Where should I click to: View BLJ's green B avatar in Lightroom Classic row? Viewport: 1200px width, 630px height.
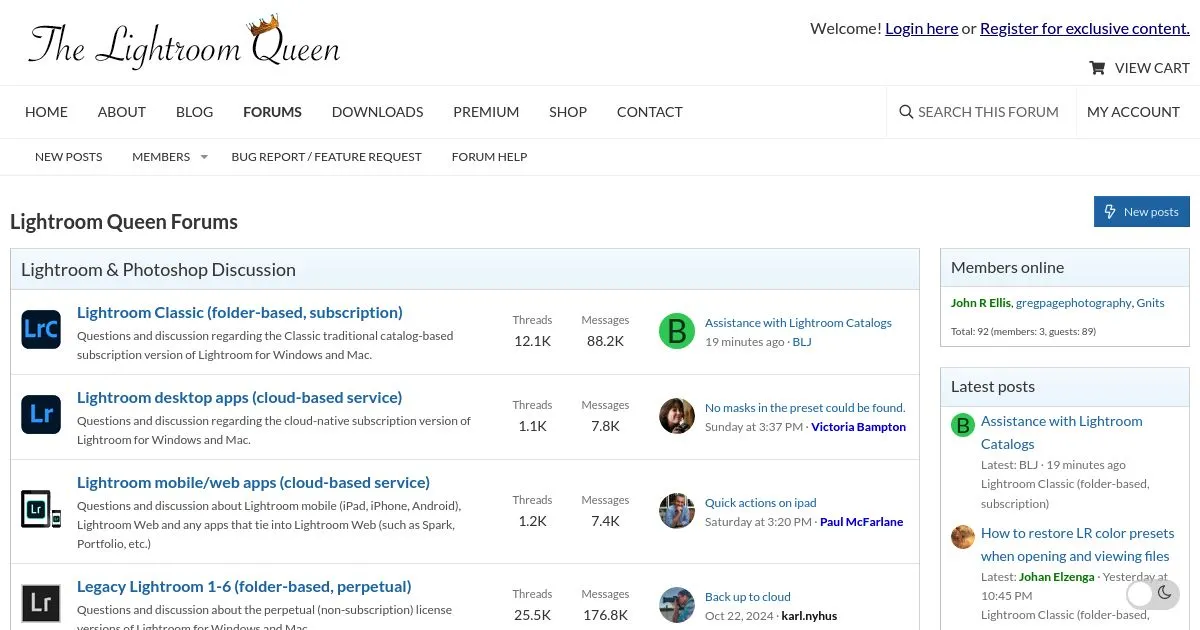677,331
